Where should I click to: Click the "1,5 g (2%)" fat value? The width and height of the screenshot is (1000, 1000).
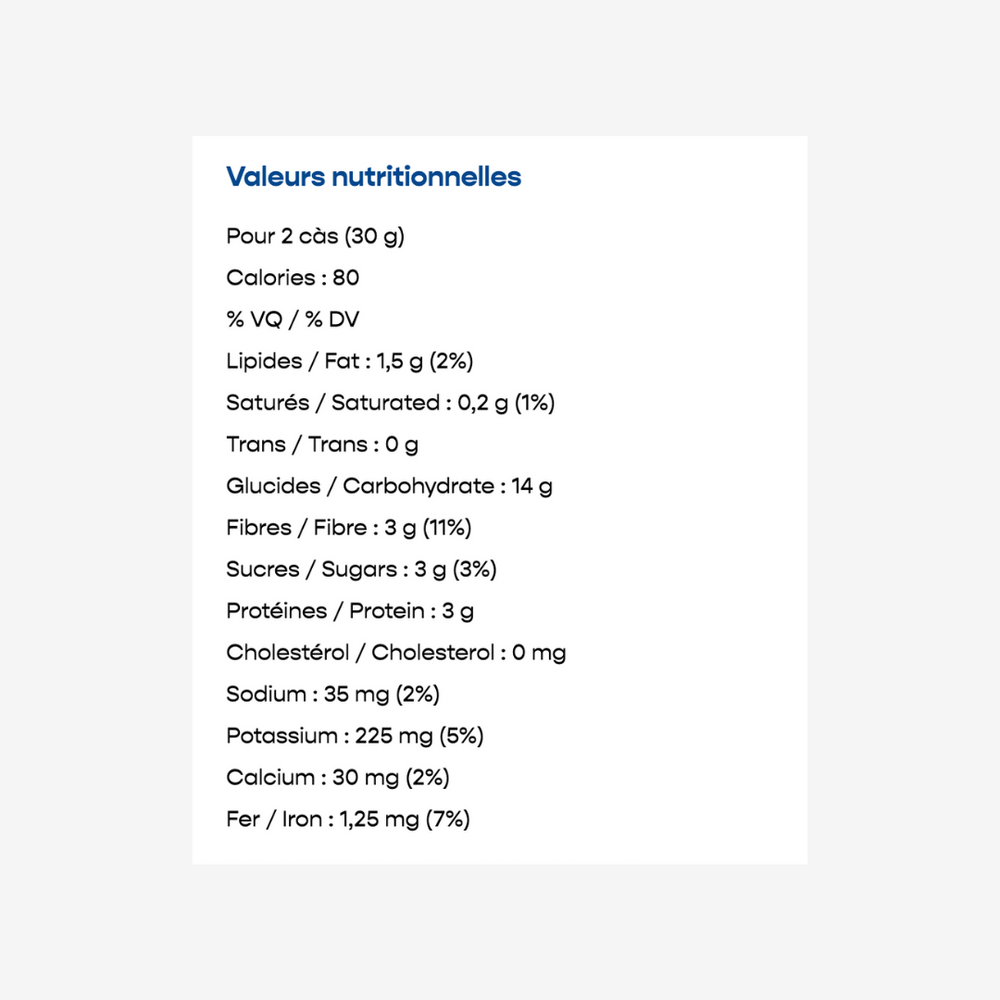[x=425, y=361]
